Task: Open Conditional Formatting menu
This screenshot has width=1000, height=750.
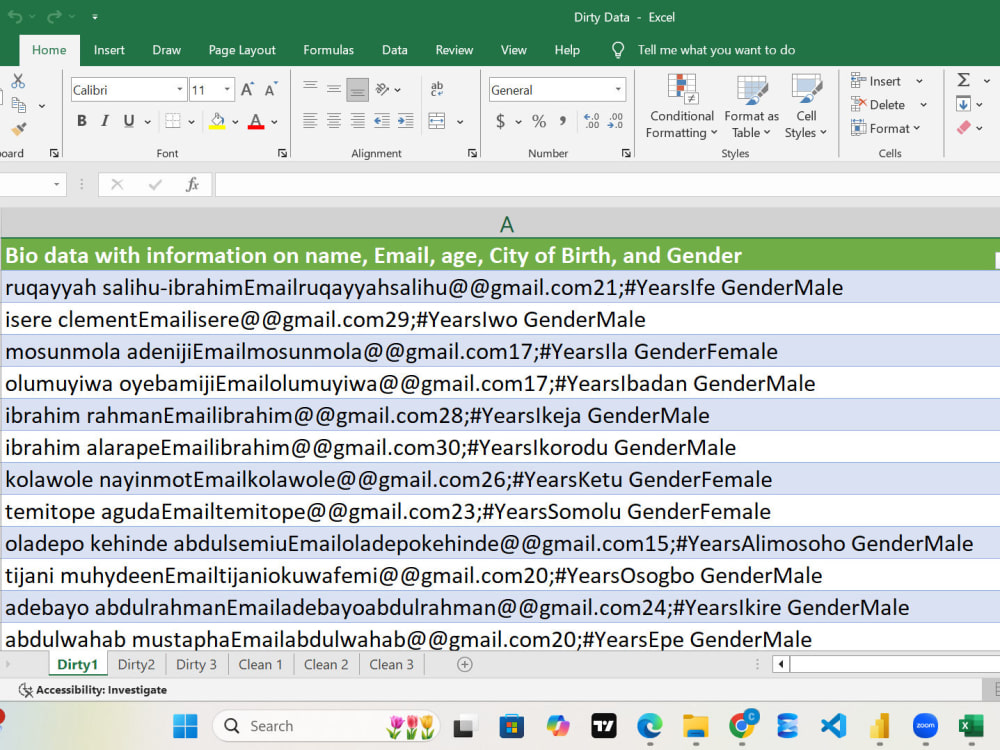Action: coord(682,106)
